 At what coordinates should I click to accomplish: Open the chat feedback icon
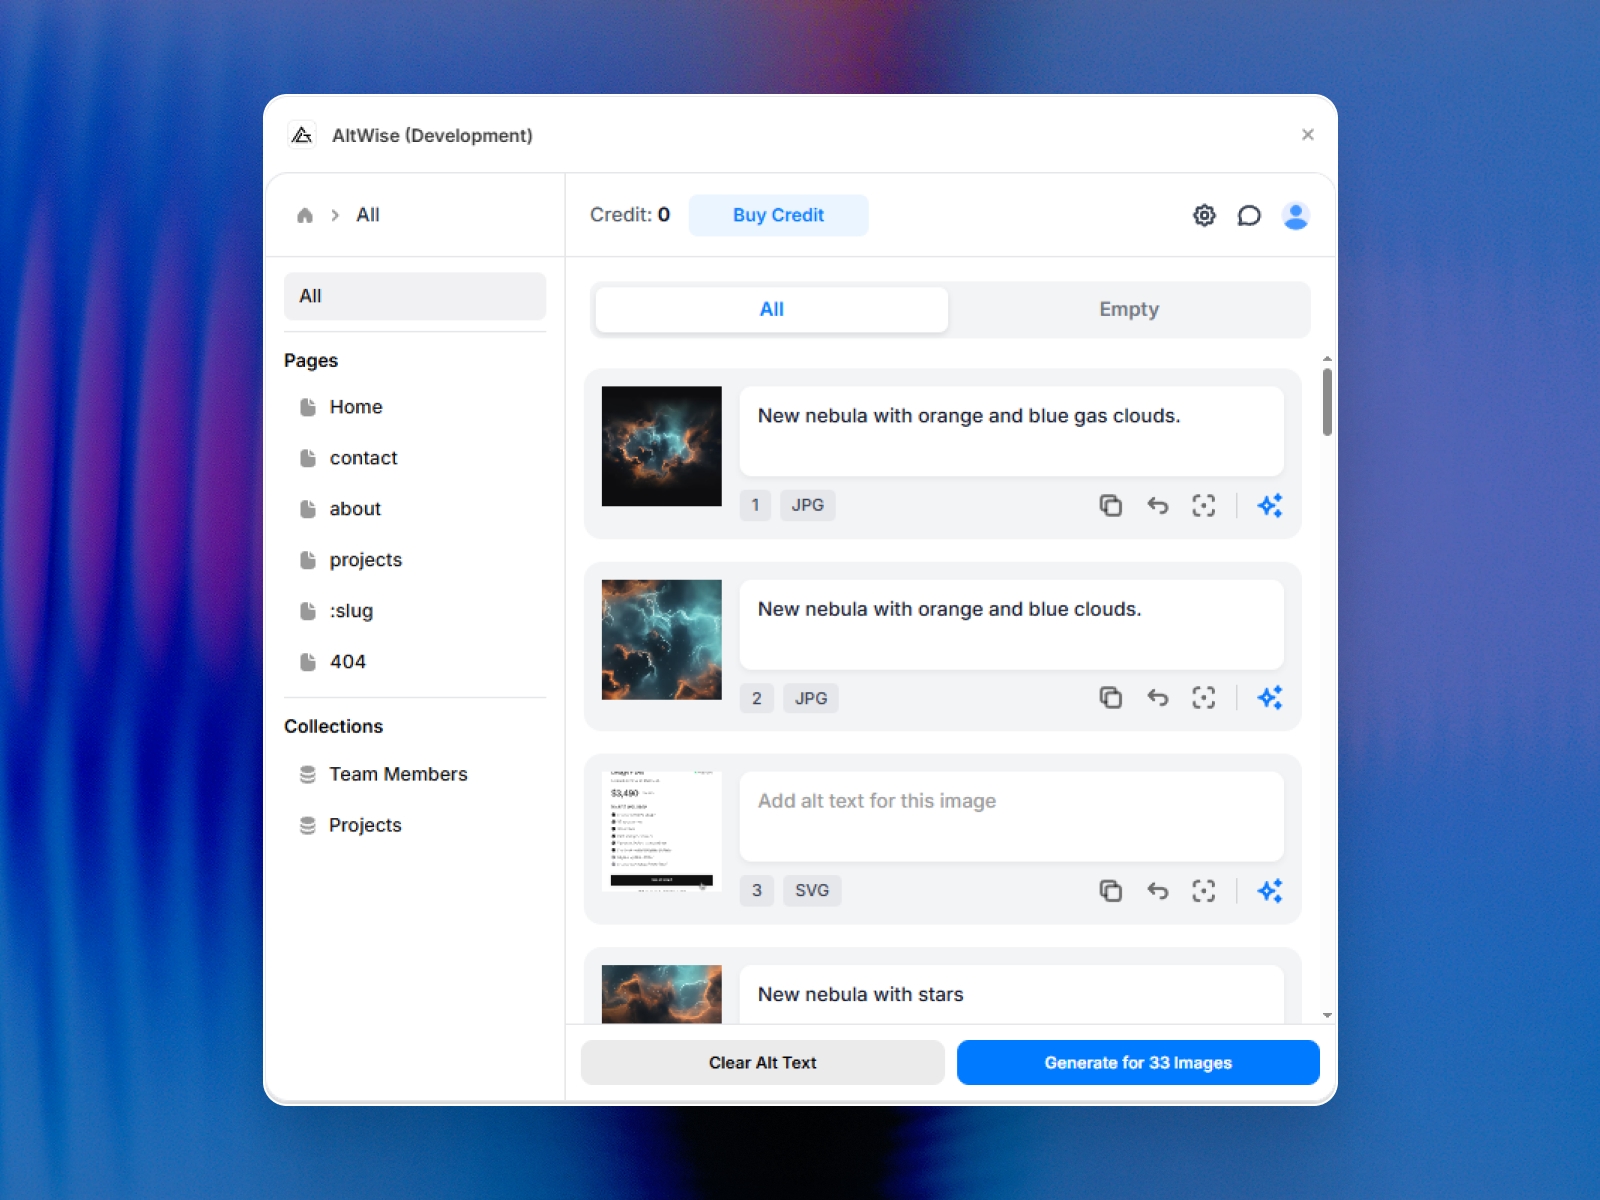pos(1249,215)
